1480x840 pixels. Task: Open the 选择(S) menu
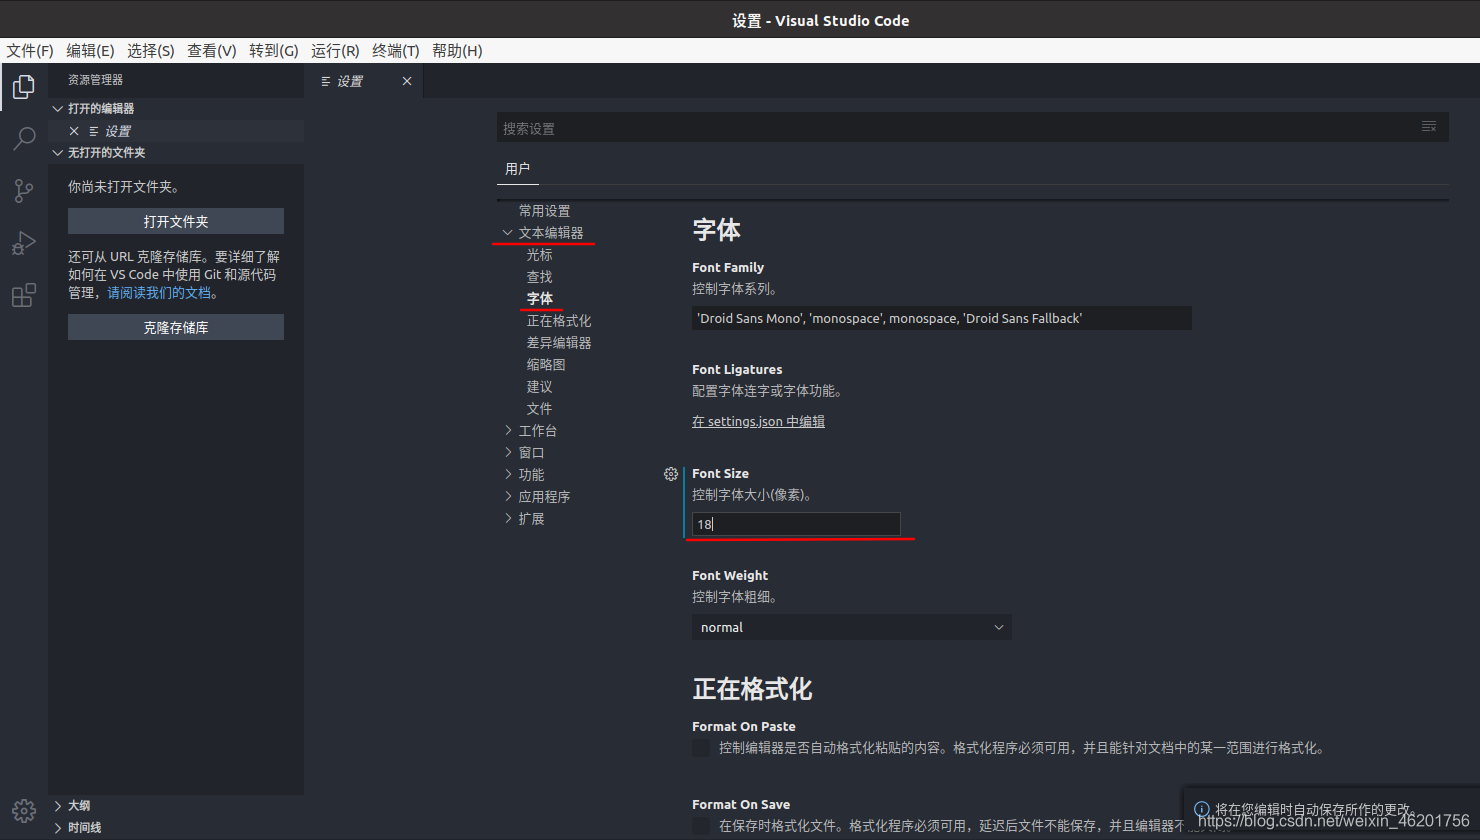coord(151,50)
